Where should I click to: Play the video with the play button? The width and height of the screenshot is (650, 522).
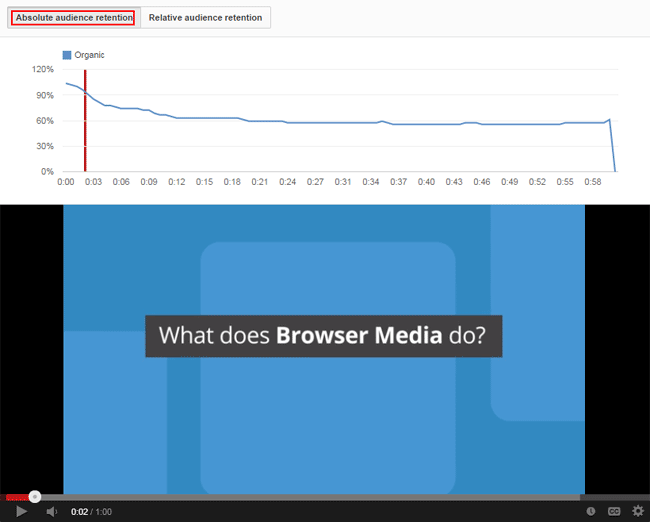point(21,512)
